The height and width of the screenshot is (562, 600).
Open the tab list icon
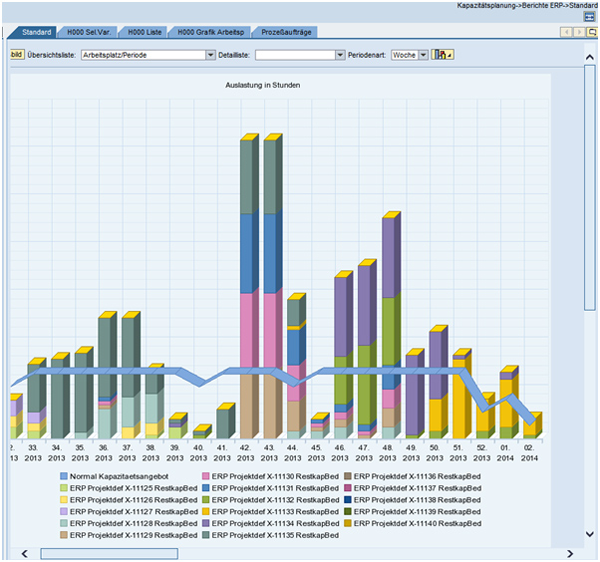click(x=590, y=33)
